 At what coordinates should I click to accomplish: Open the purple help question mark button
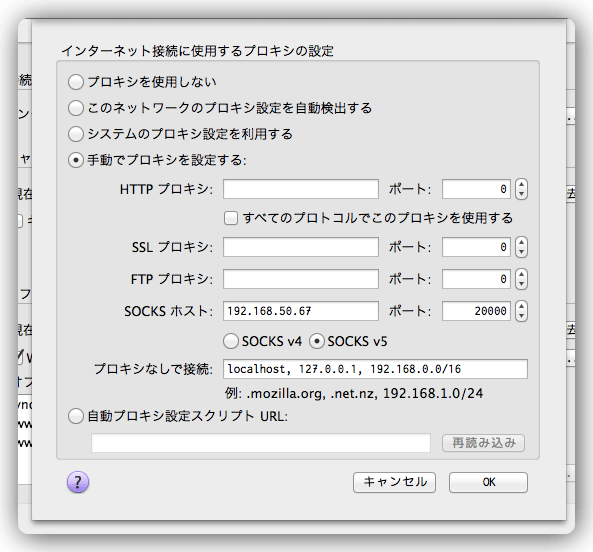[x=78, y=482]
